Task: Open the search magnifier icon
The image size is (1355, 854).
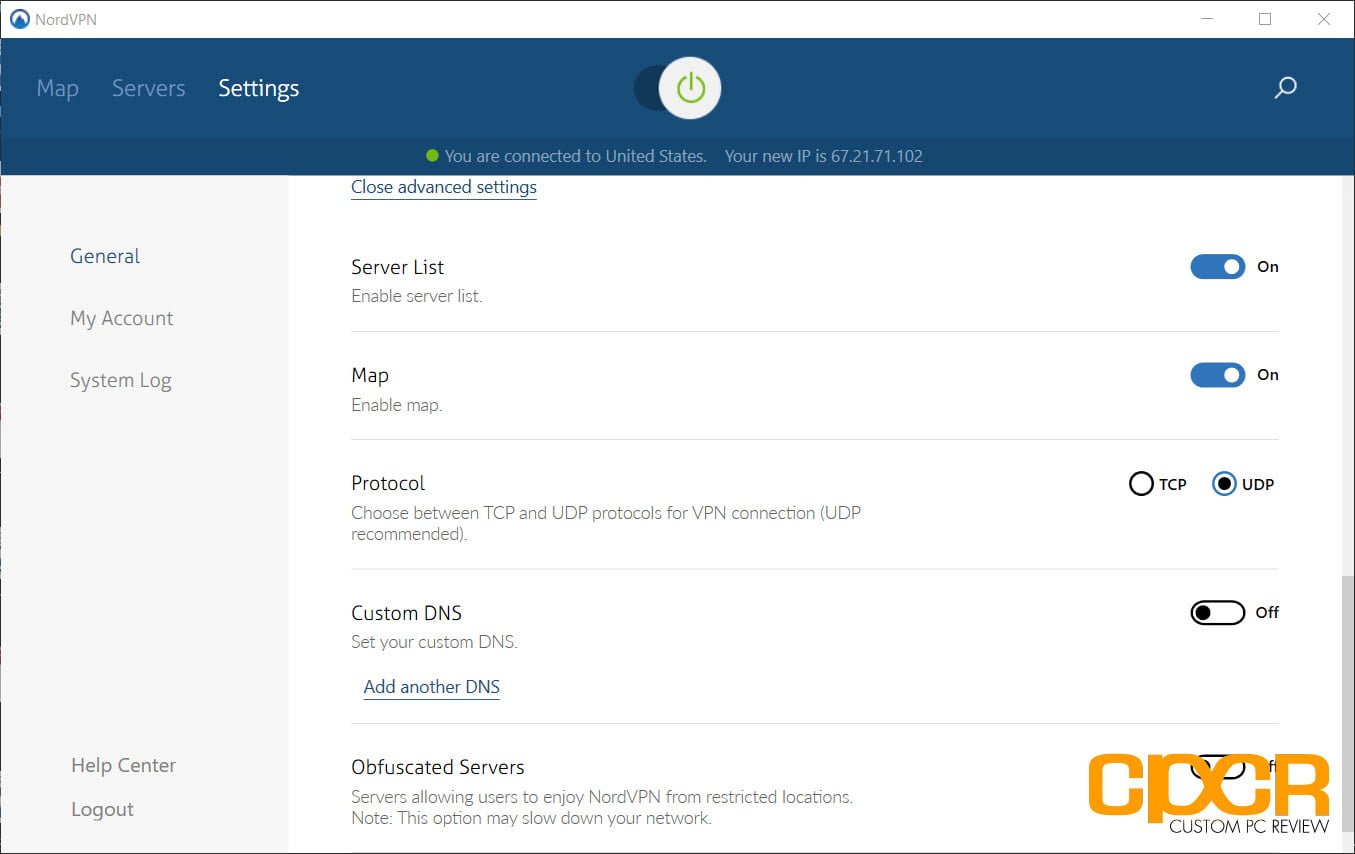Action: coord(1285,88)
